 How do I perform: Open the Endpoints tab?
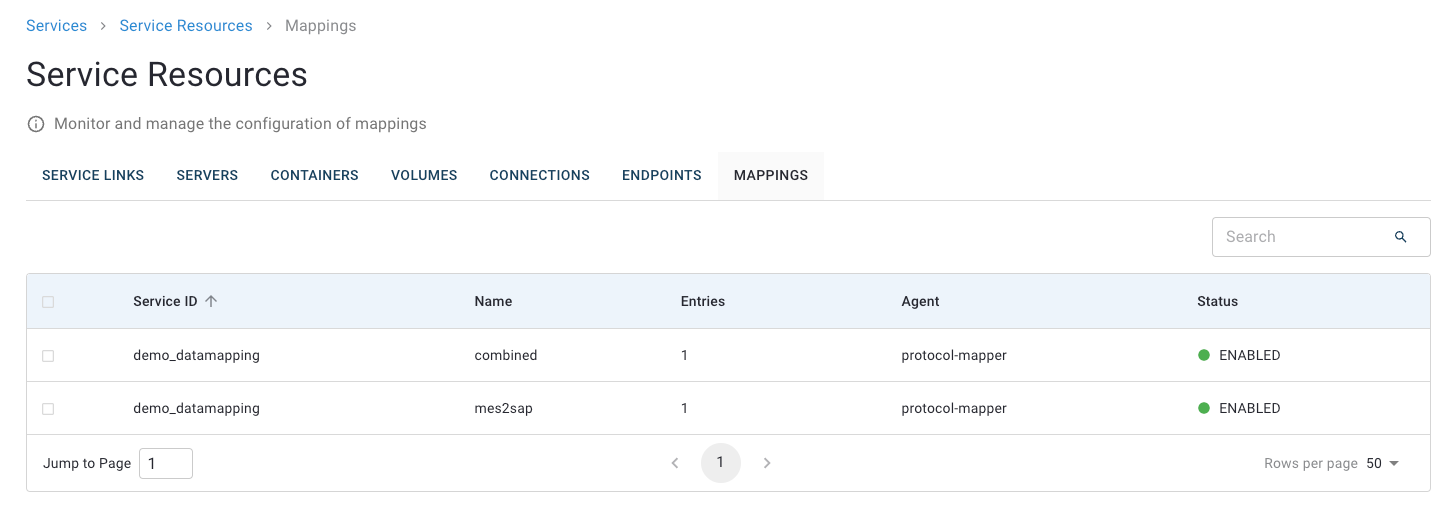(x=661, y=175)
